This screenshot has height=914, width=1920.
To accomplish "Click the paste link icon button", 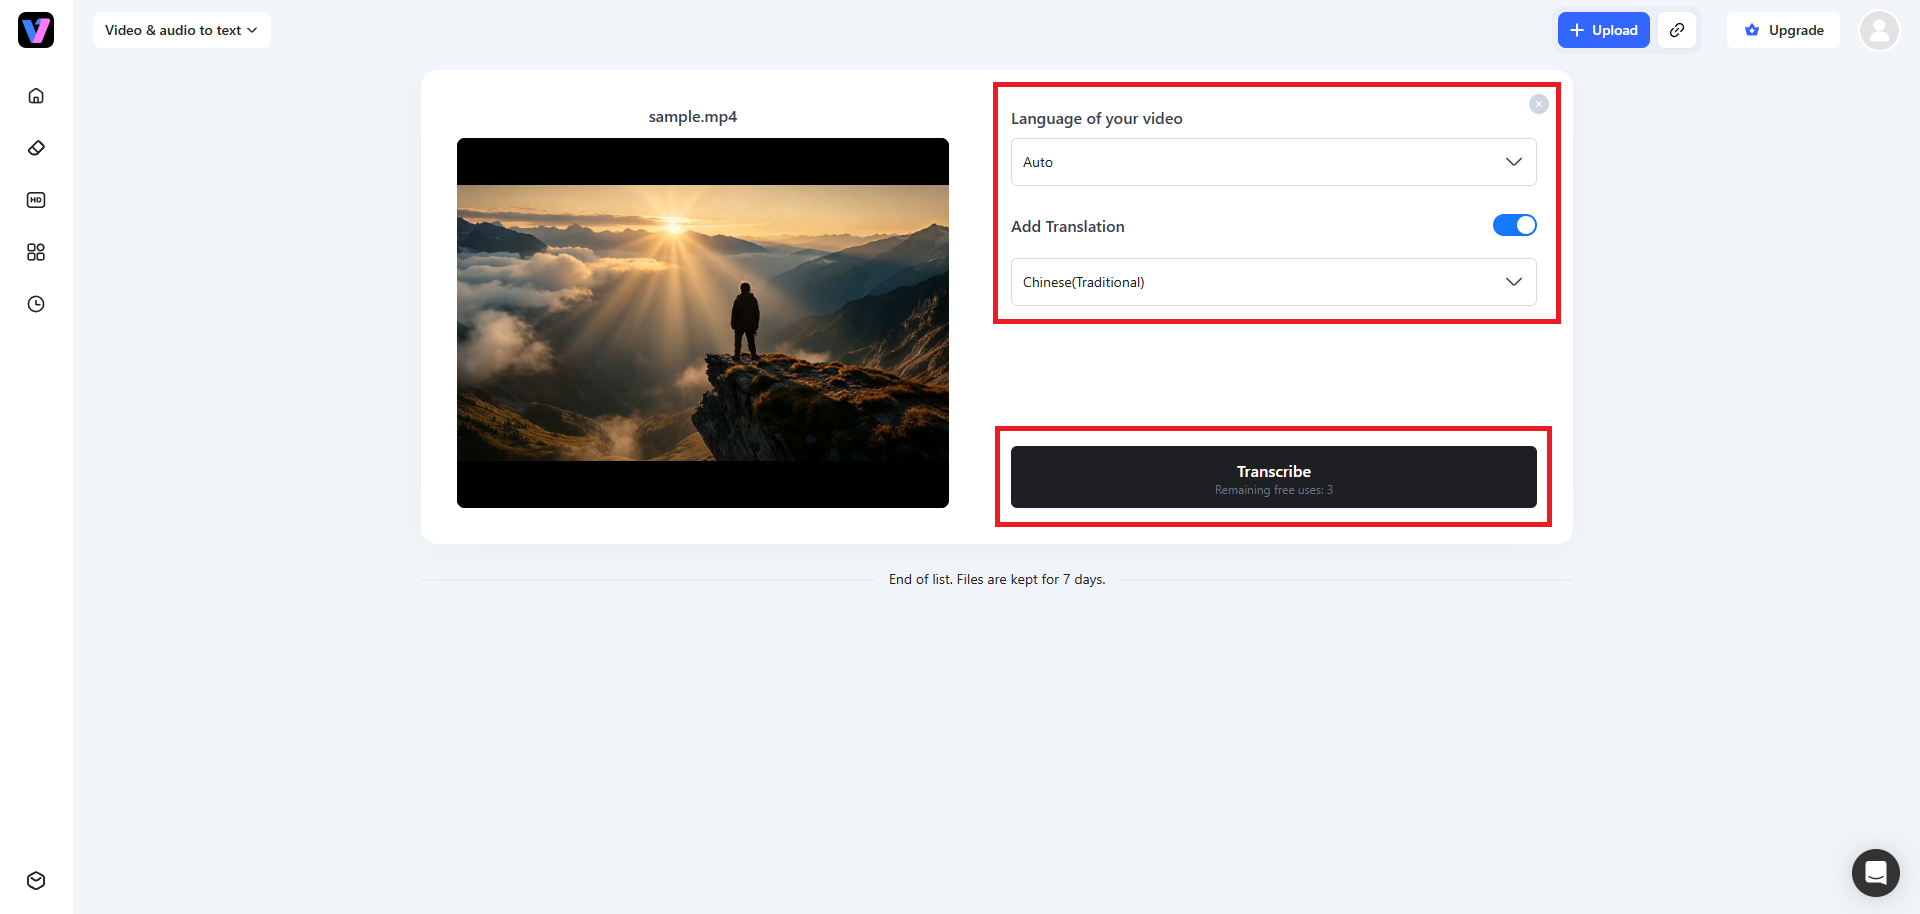I will [1677, 30].
